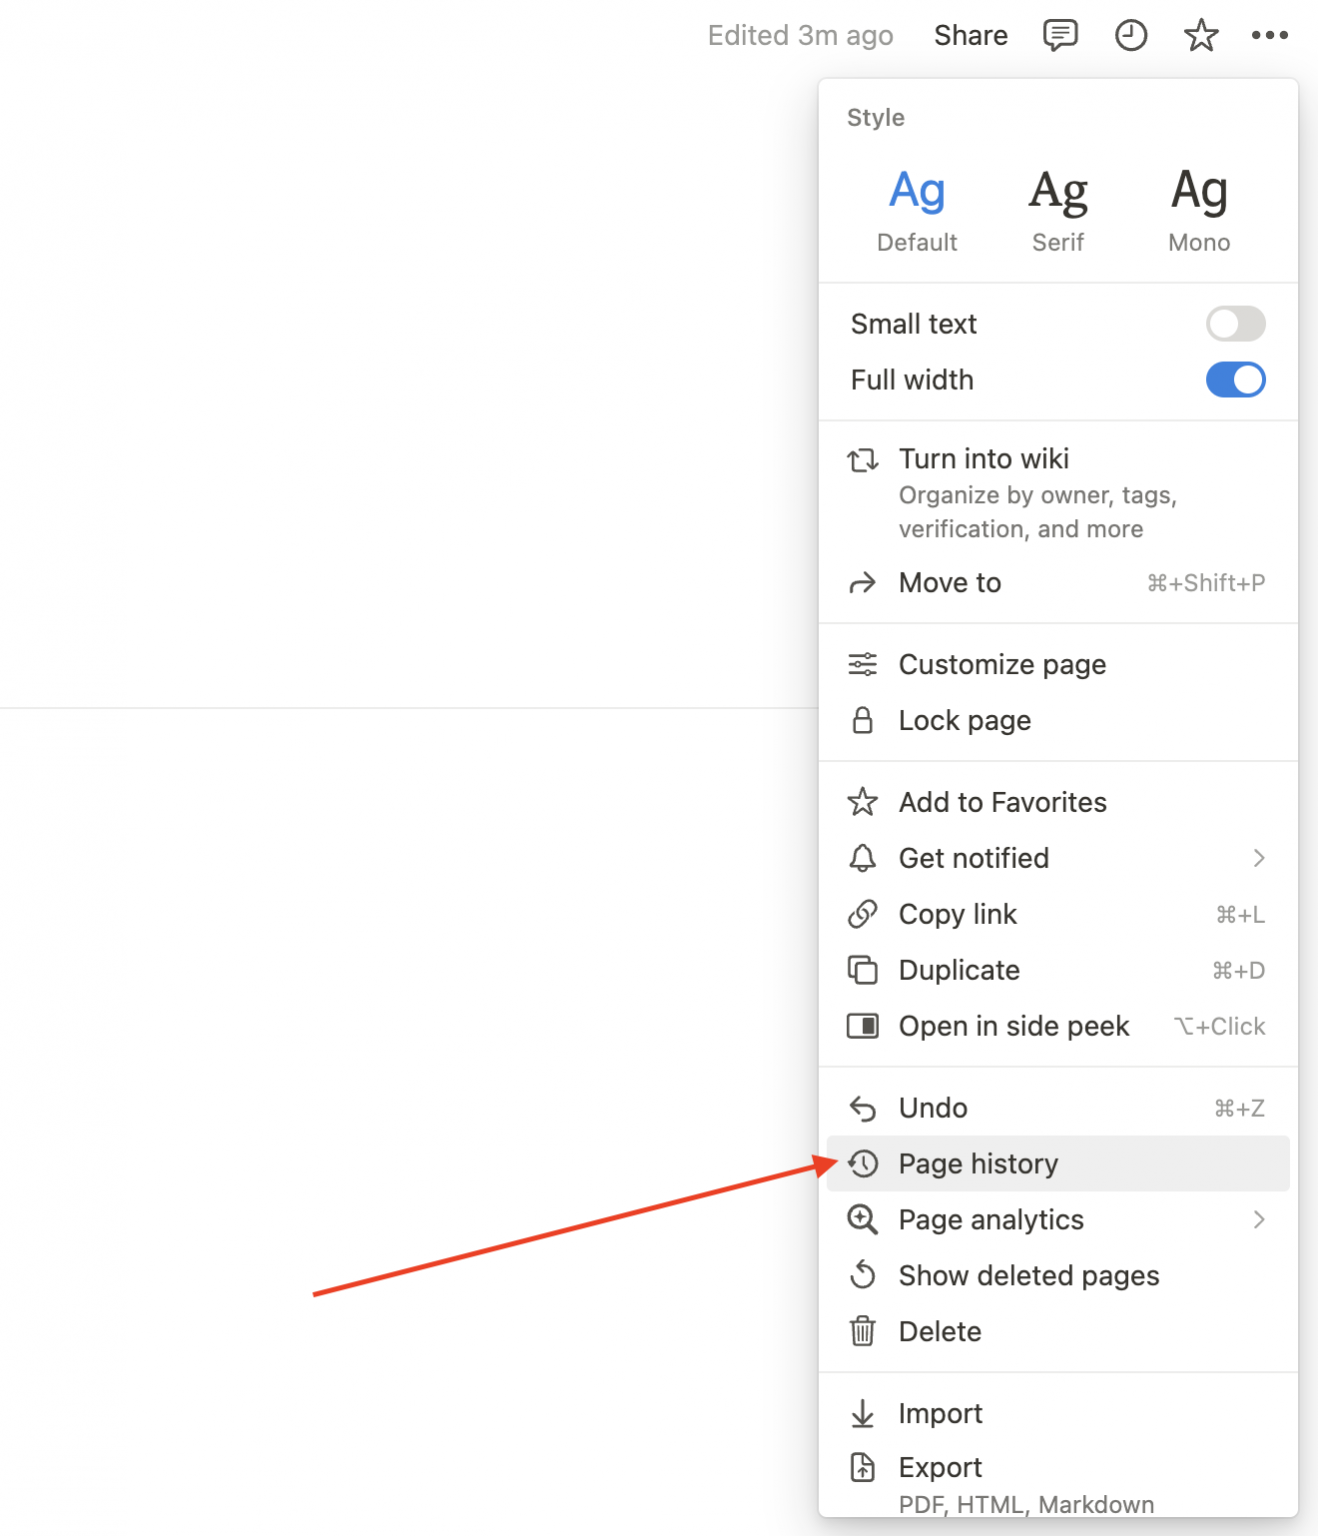This screenshot has width=1318, height=1536.
Task: Click the Full width label
Action: tap(912, 380)
